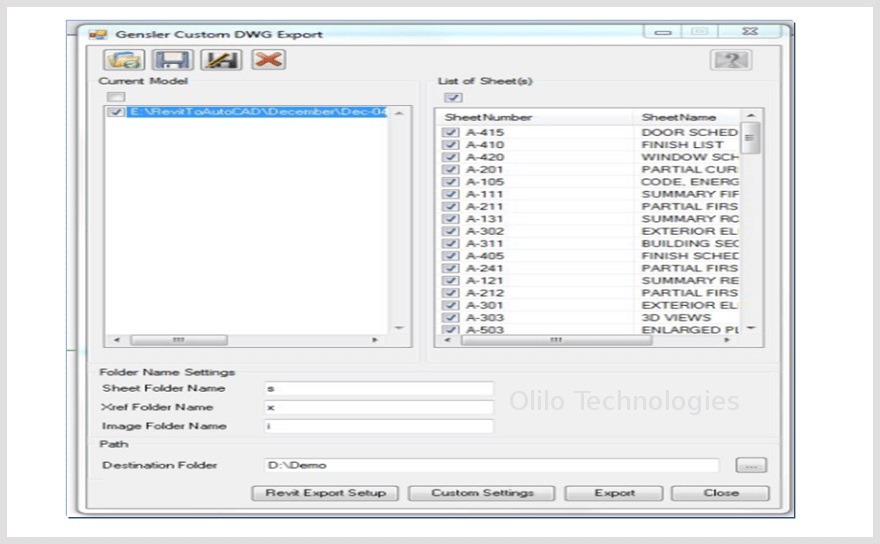The height and width of the screenshot is (544, 880).
Task: Click the sheet list scroll-up arrow
Action: (751, 115)
